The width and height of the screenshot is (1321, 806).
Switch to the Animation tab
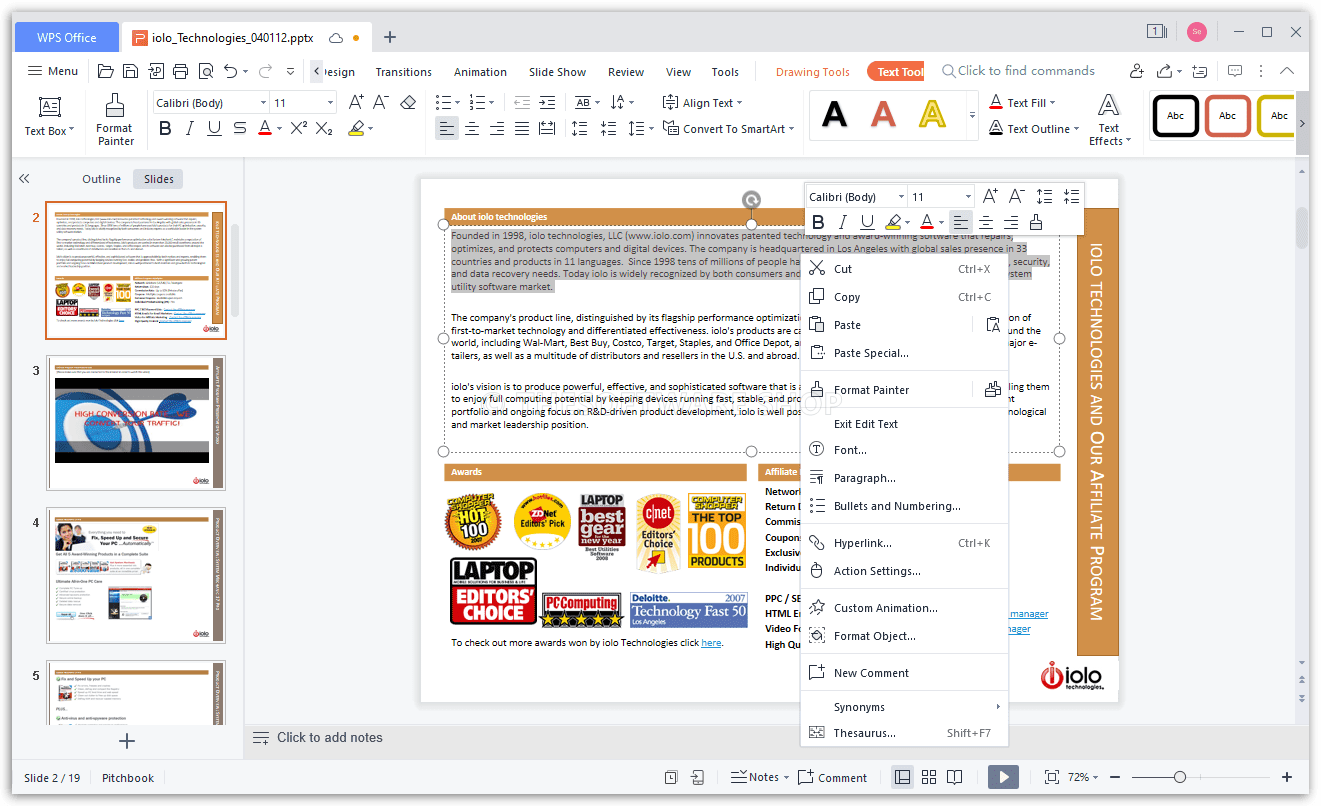(x=480, y=72)
